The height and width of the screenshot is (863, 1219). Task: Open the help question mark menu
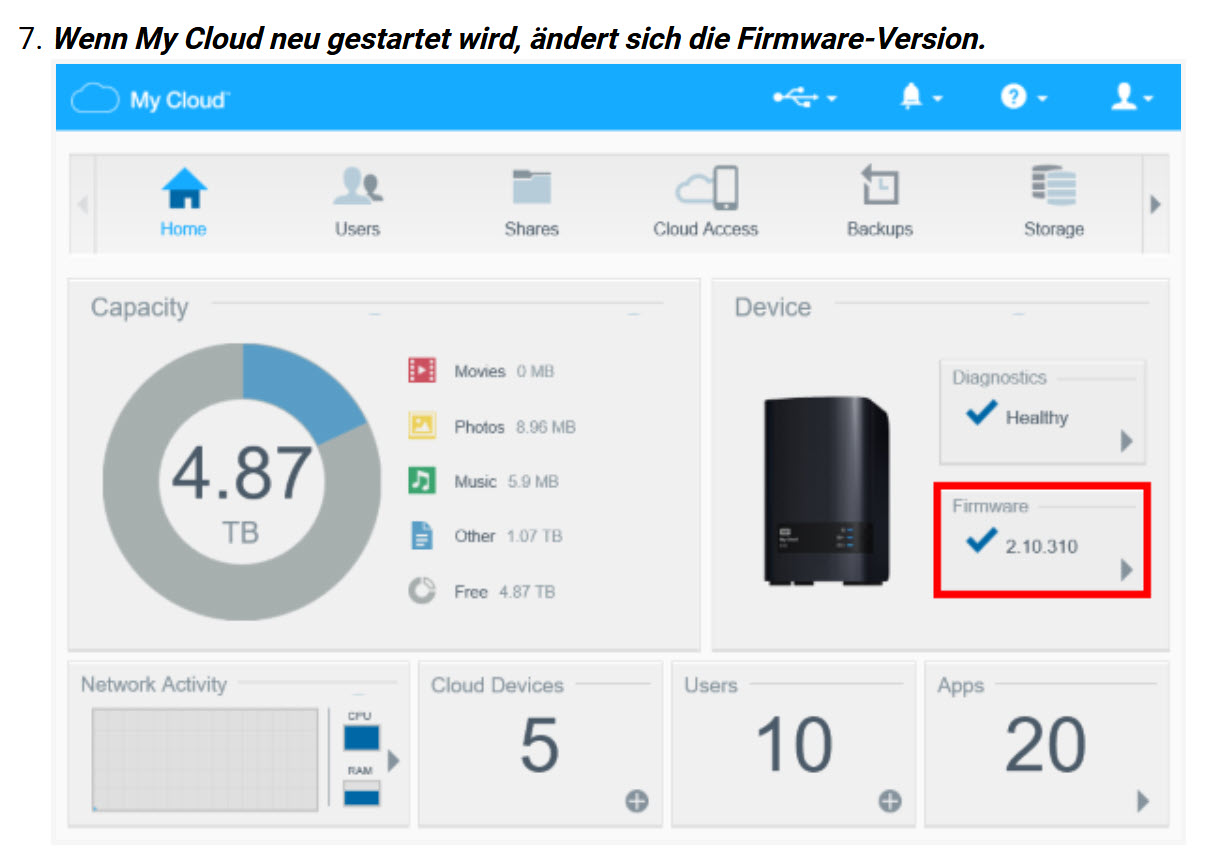[1024, 97]
